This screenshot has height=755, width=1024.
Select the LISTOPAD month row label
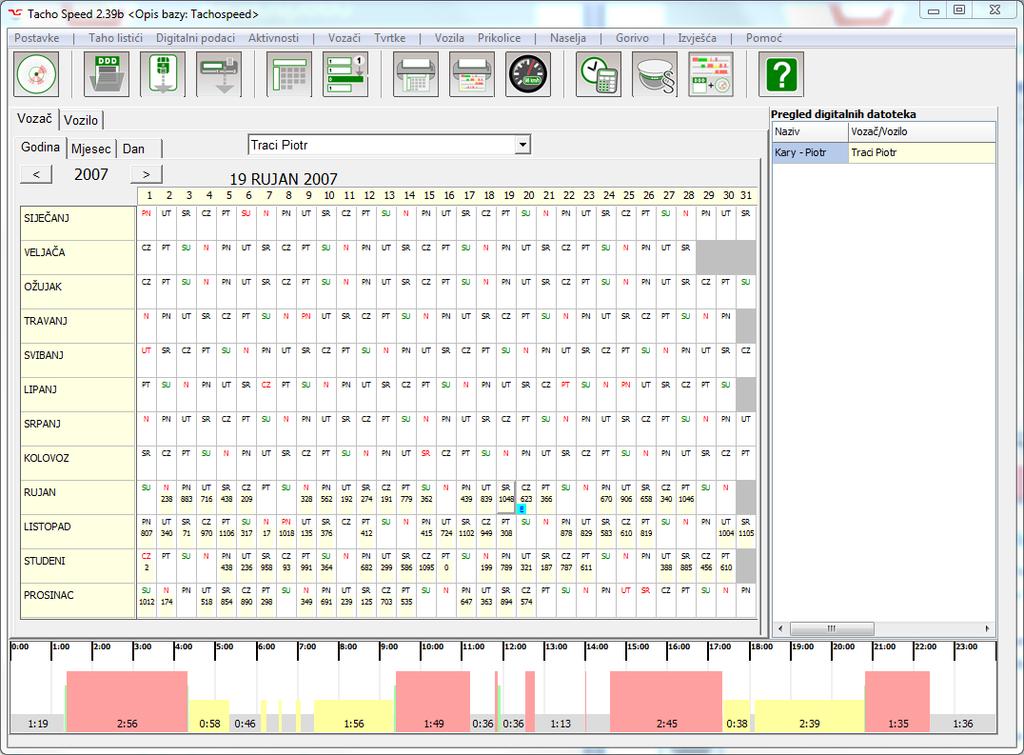pyautogui.click(x=78, y=532)
